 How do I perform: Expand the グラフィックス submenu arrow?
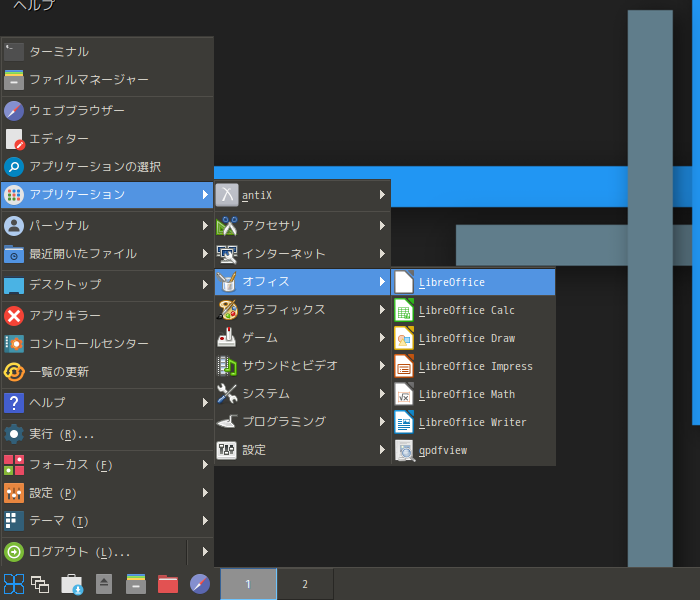pos(382,310)
